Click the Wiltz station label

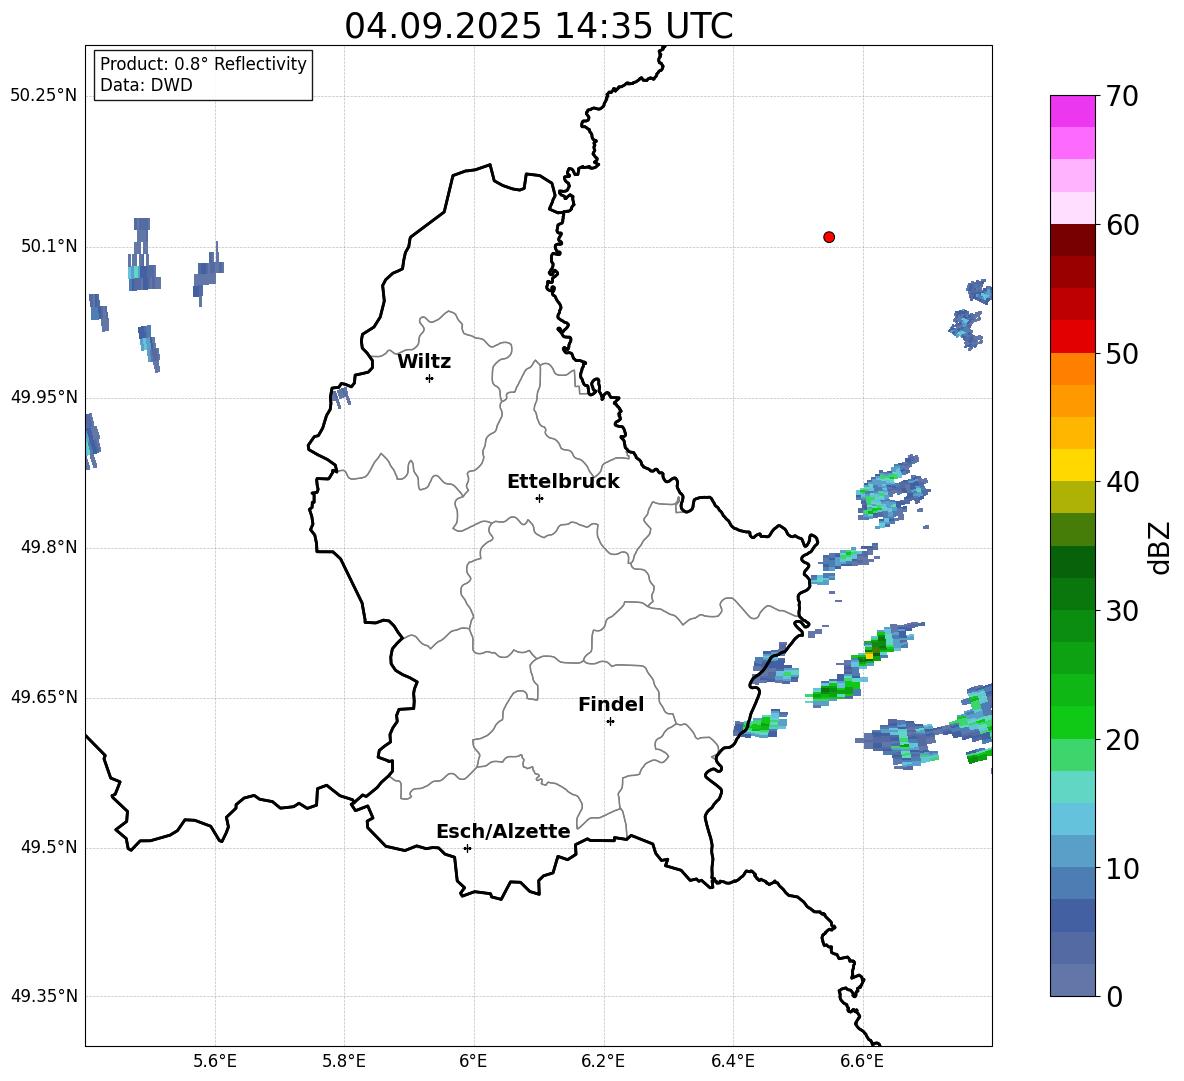[424, 362]
